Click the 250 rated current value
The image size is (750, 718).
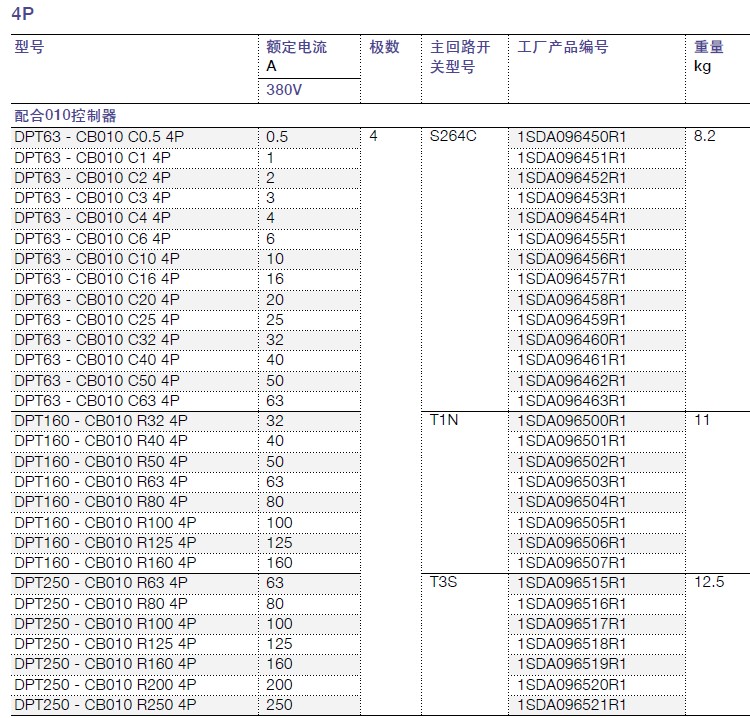279,705
